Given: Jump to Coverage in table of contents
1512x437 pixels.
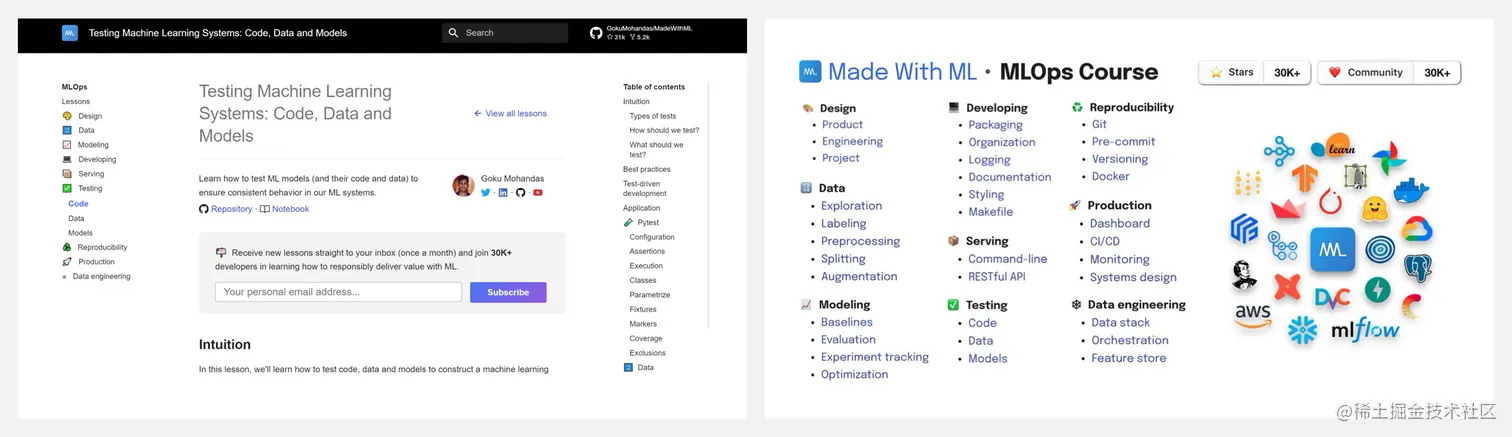Looking at the screenshot, I should (x=646, y=338).
